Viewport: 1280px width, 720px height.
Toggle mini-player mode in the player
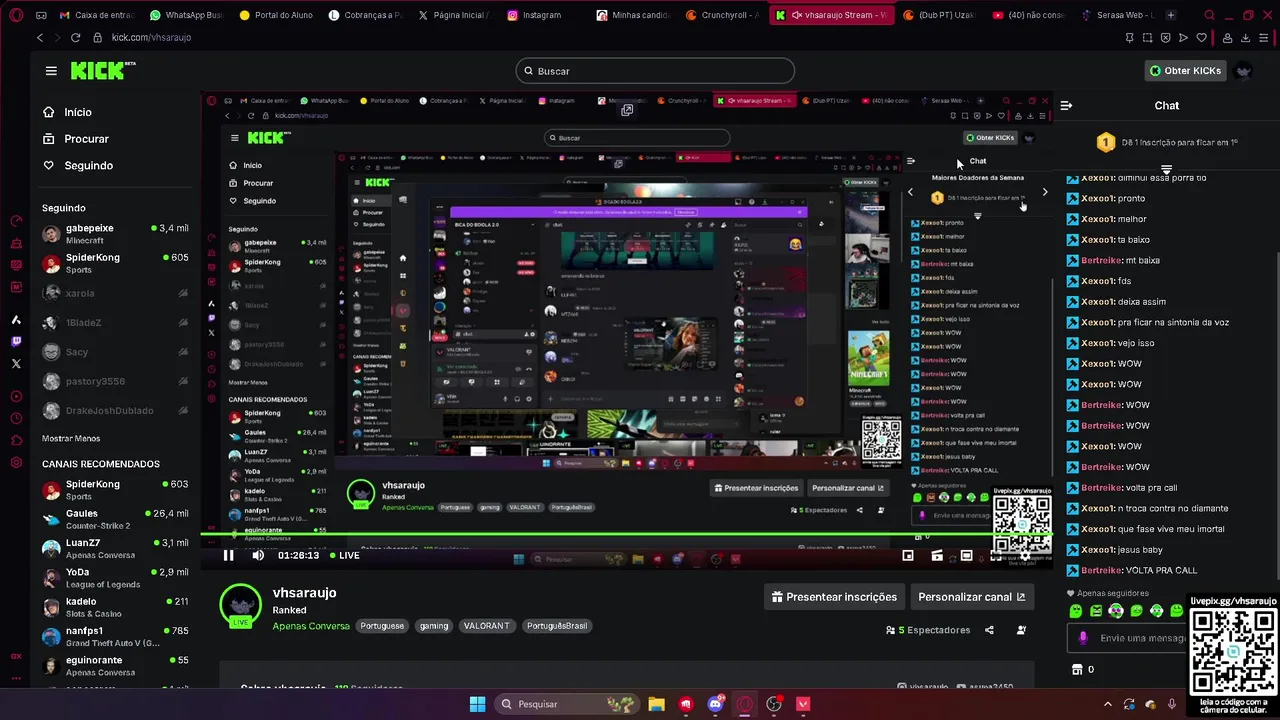(x=908, y=555)
